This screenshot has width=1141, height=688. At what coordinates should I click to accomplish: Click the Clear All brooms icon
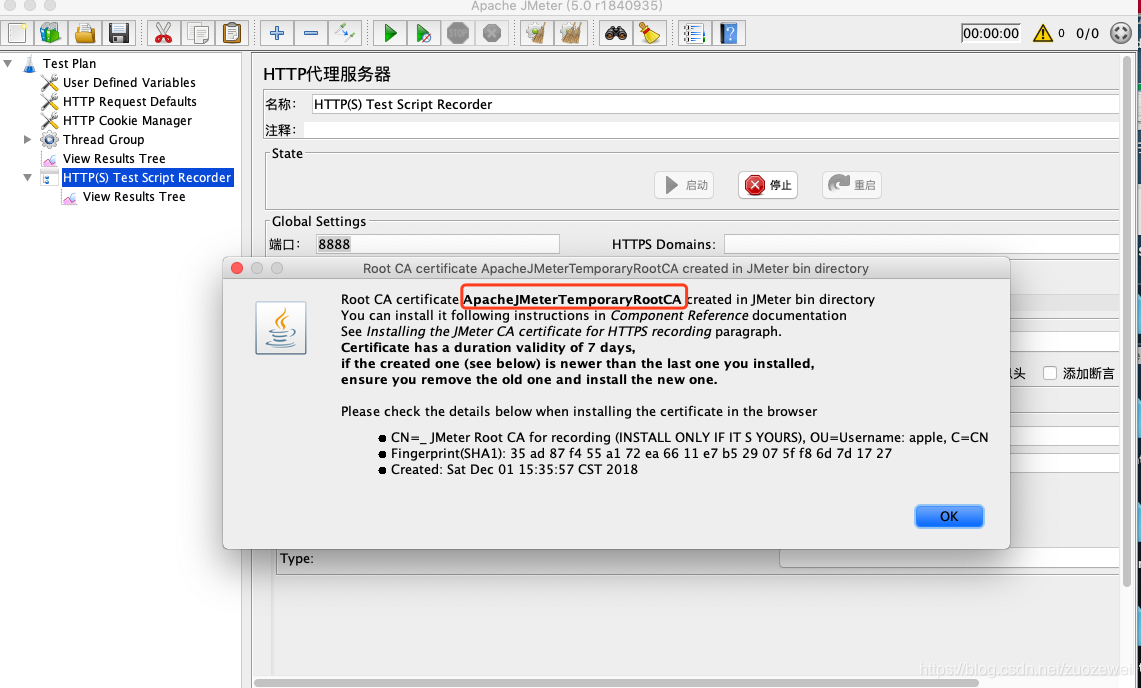click(x=571, y=33)
